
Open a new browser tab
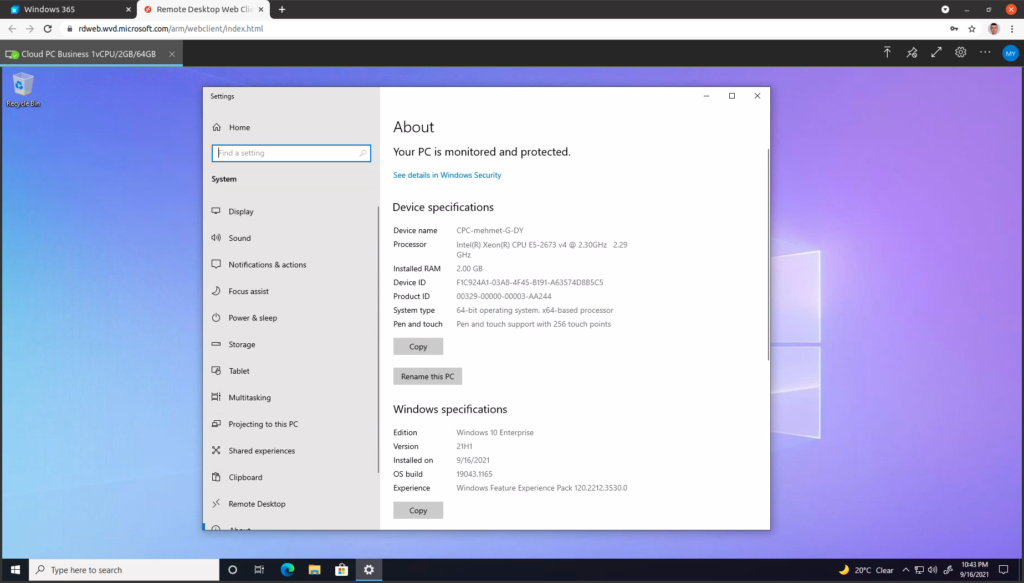coord(282,9)
